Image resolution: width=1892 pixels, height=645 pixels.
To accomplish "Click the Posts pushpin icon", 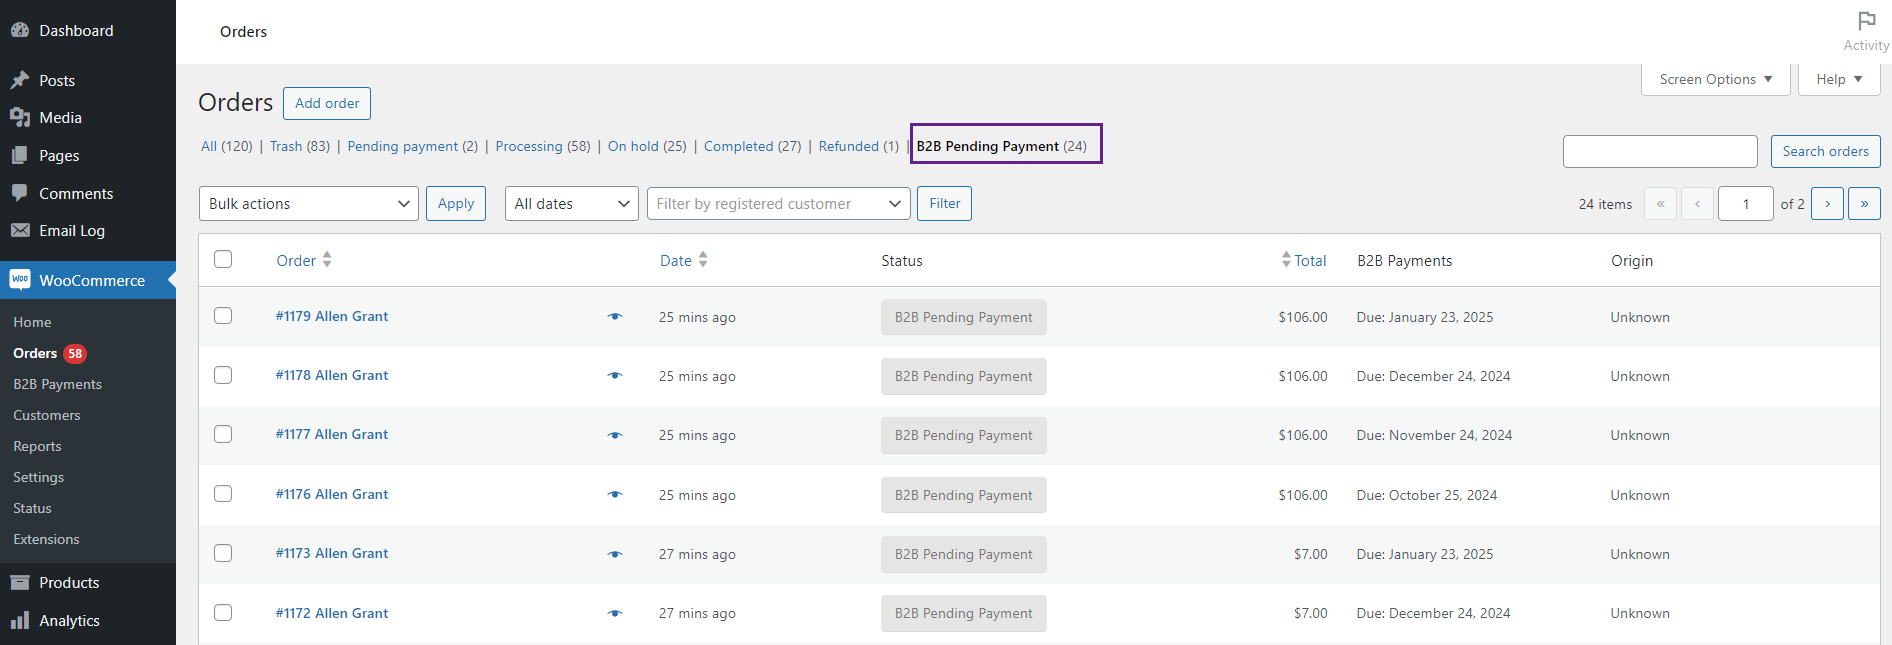I will coord(20,80).
